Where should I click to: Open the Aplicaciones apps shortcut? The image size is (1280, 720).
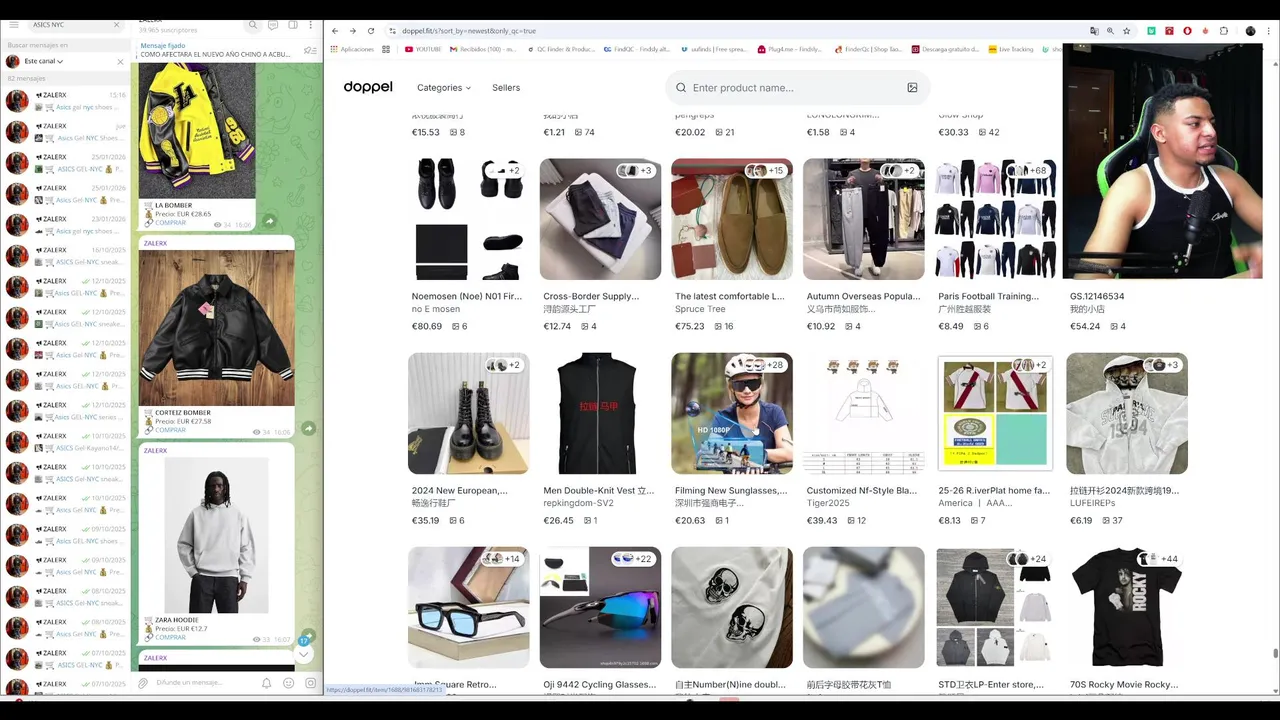[x=352, y=49]
